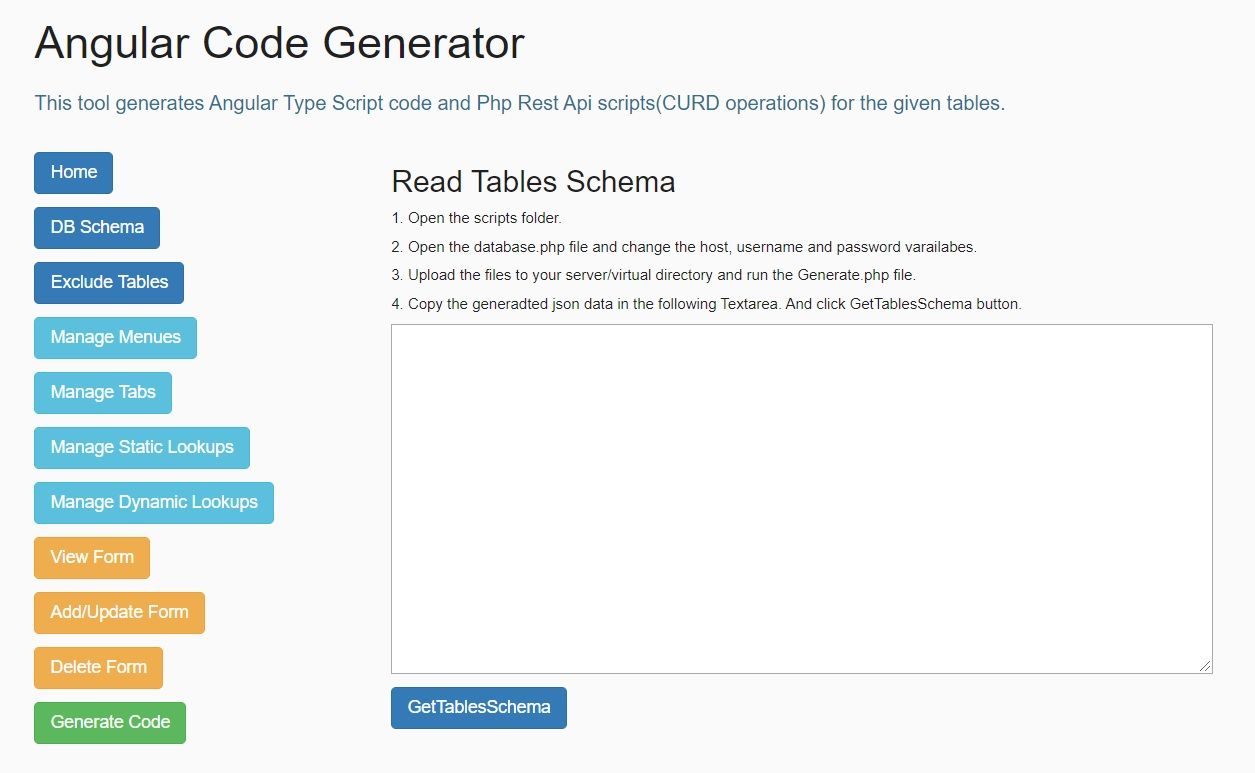Focus the JSON data textarea
This screenshot has width=1255, height=773.
800,498
